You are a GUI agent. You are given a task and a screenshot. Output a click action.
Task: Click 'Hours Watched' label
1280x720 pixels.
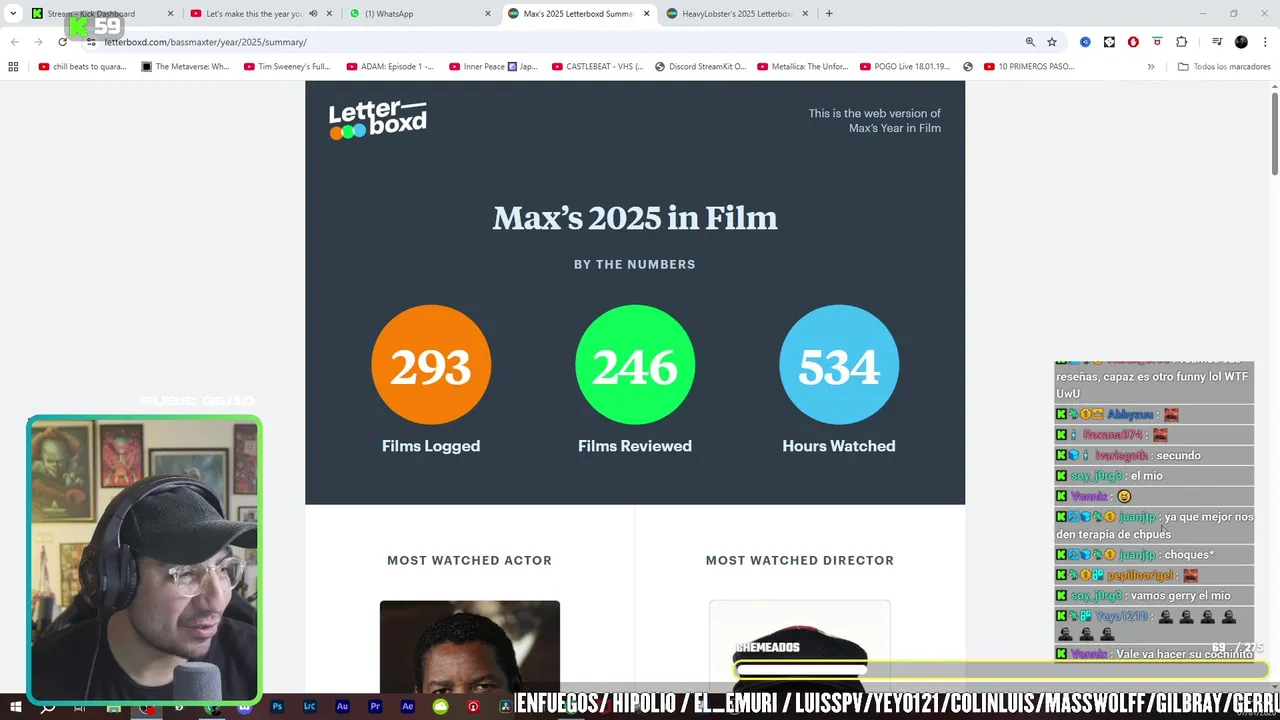[x=839, y=446]
